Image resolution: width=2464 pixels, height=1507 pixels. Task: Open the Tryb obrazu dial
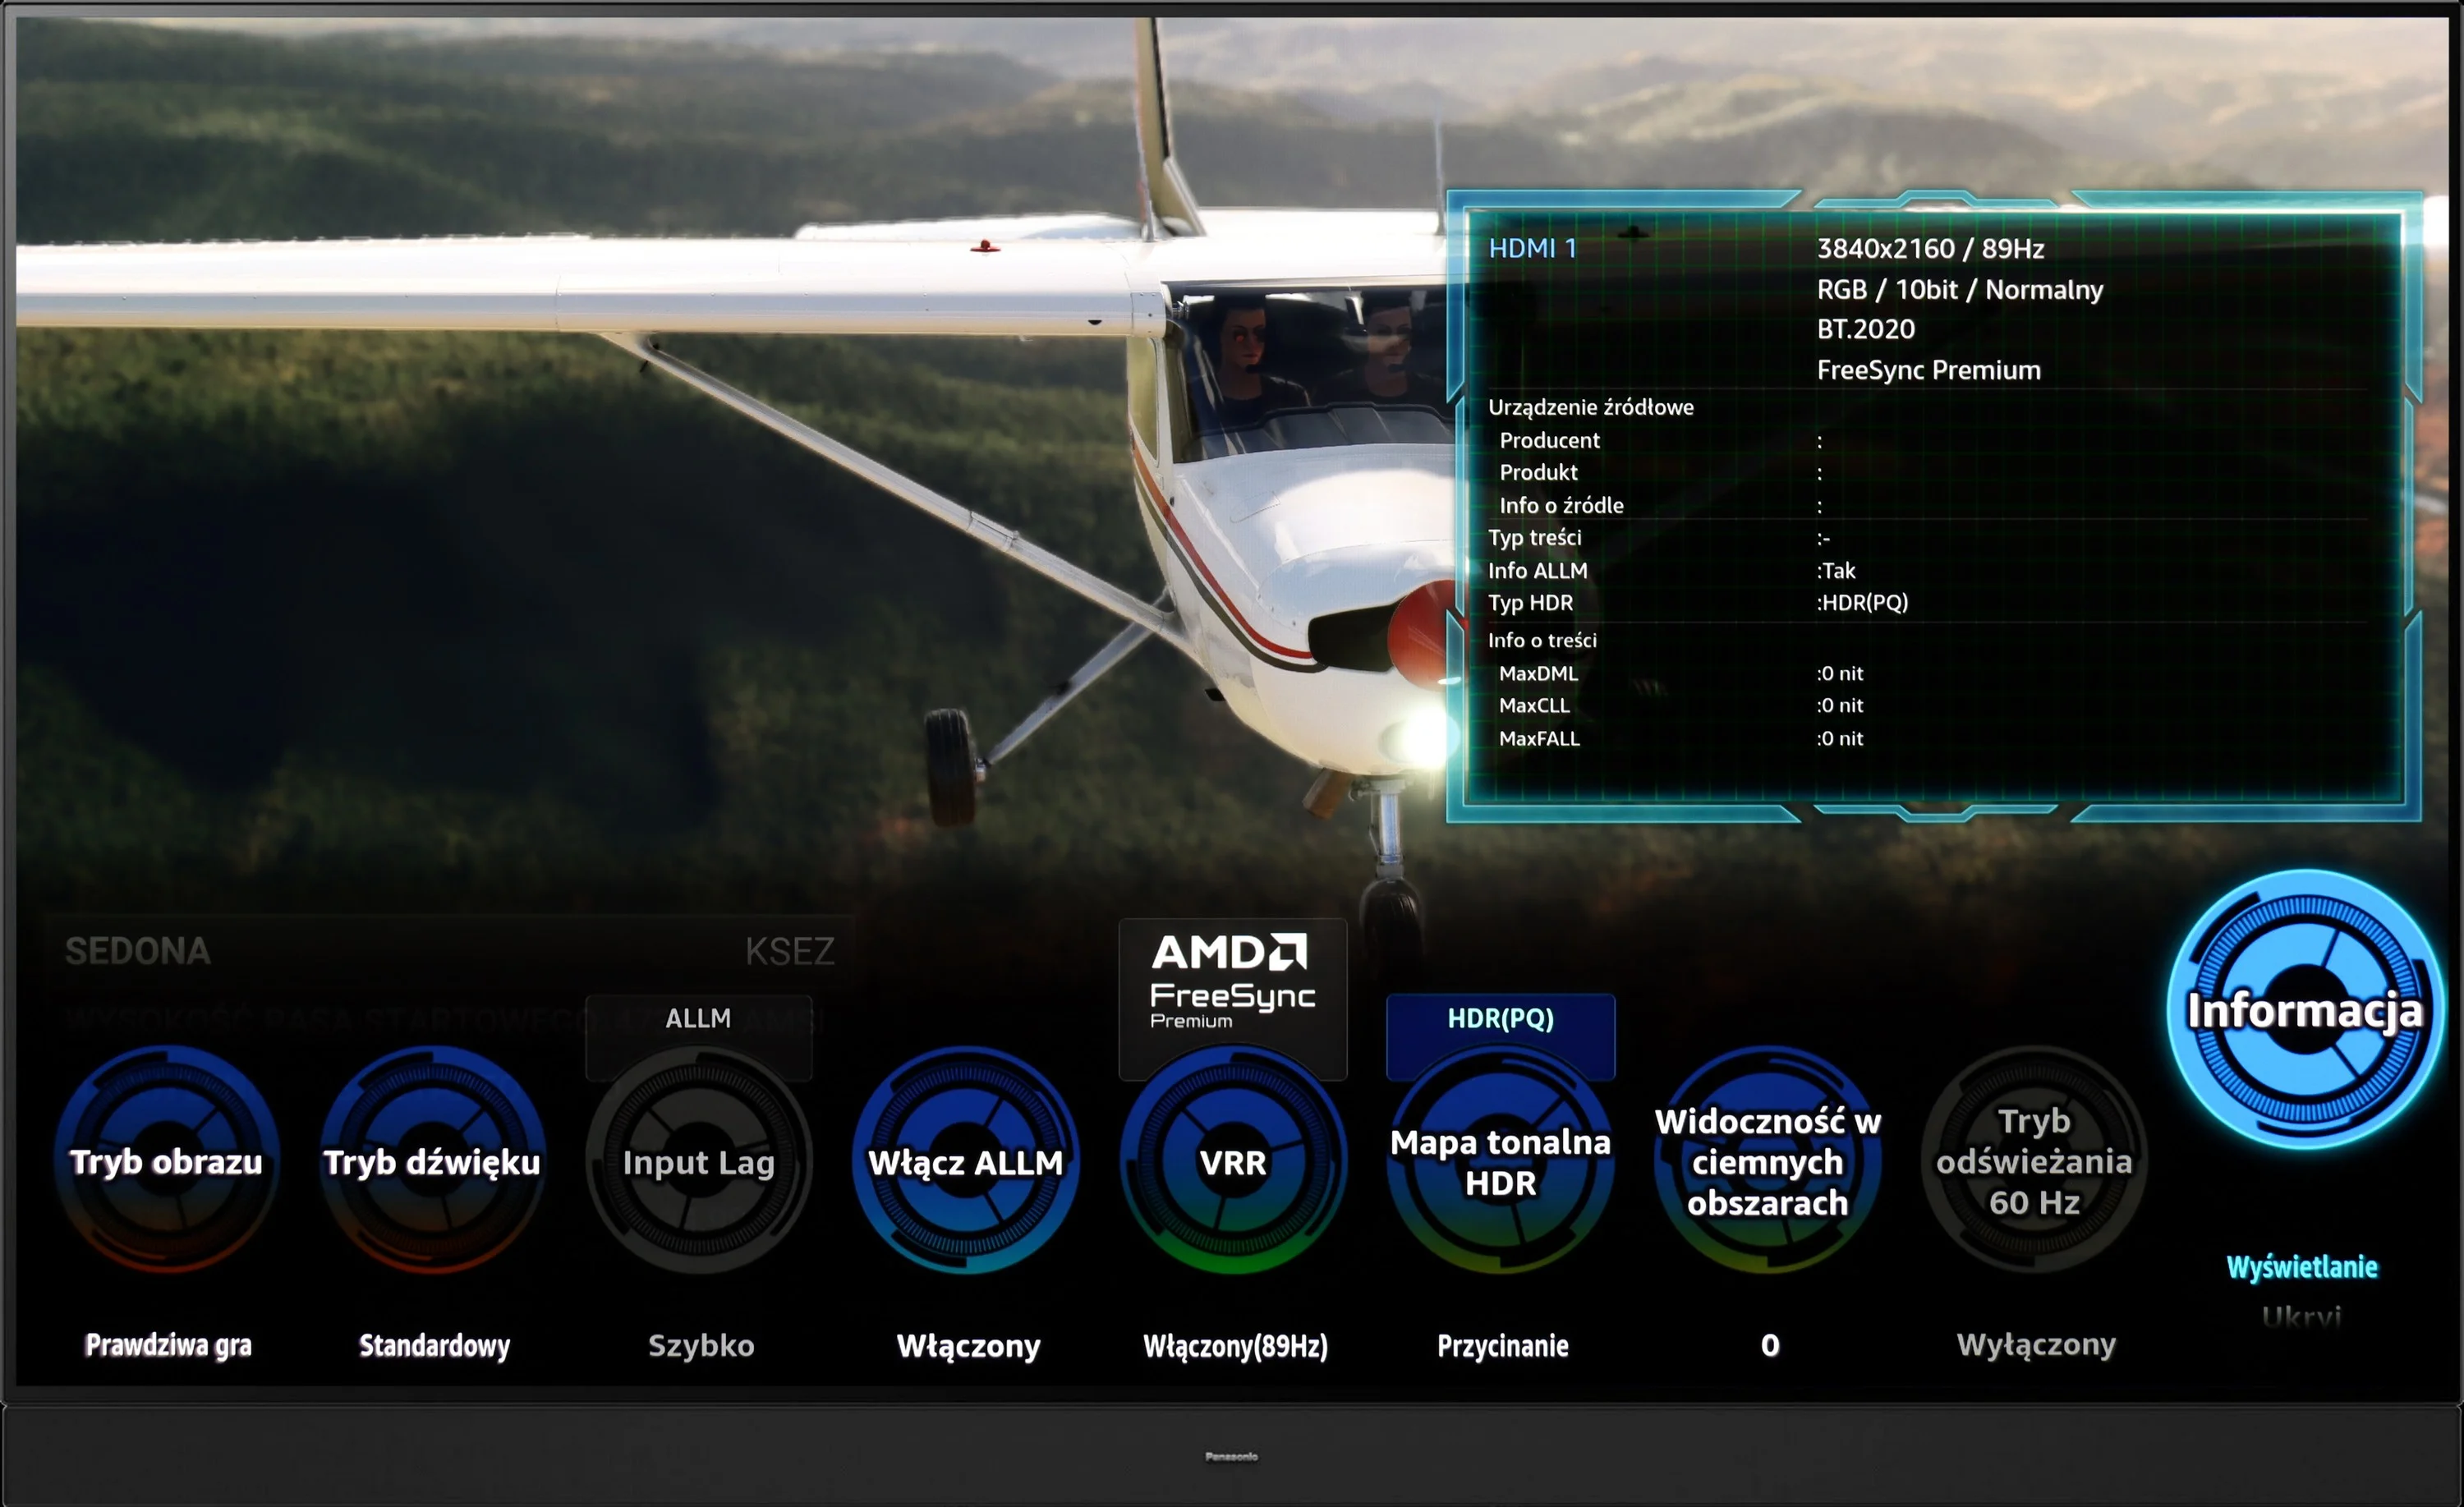click(167, 1160)
